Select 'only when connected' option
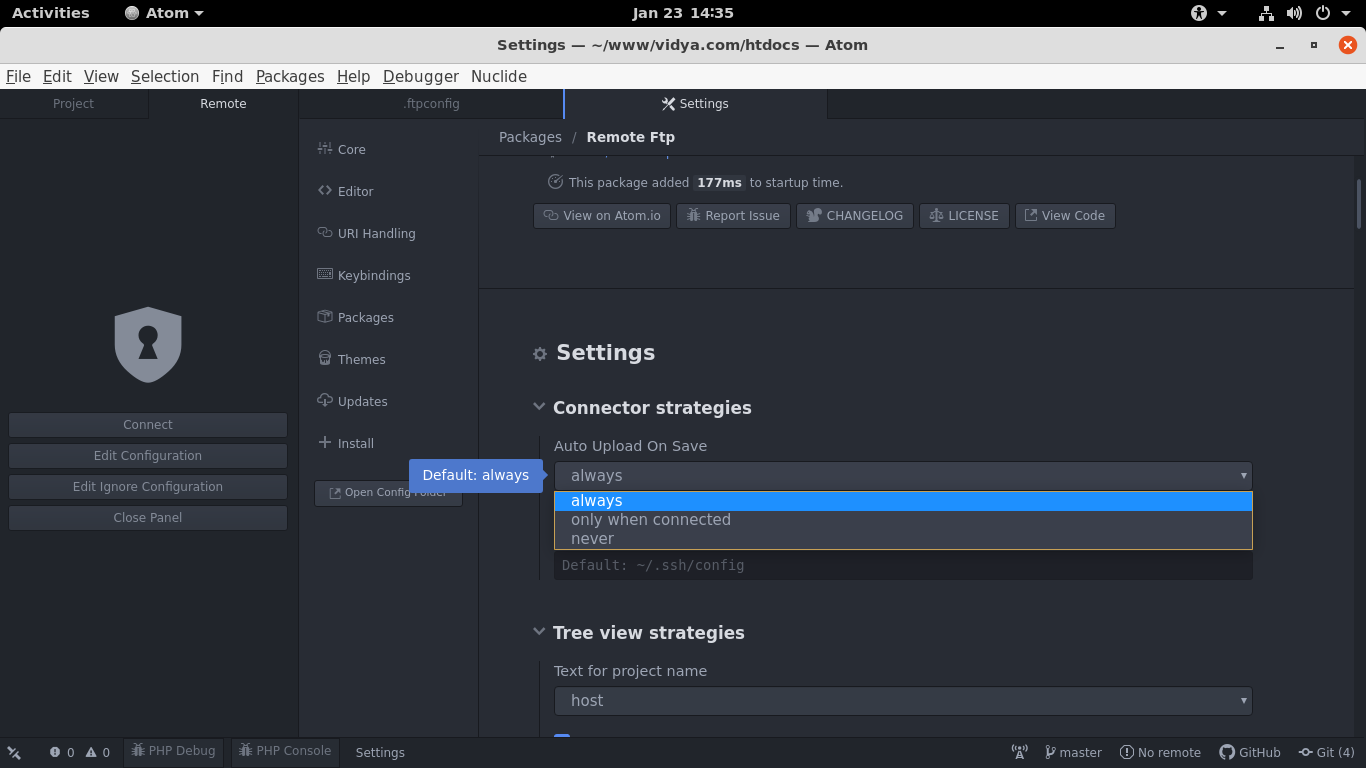This screenshot has width=1366, height=768. click(x=903, y=520)
